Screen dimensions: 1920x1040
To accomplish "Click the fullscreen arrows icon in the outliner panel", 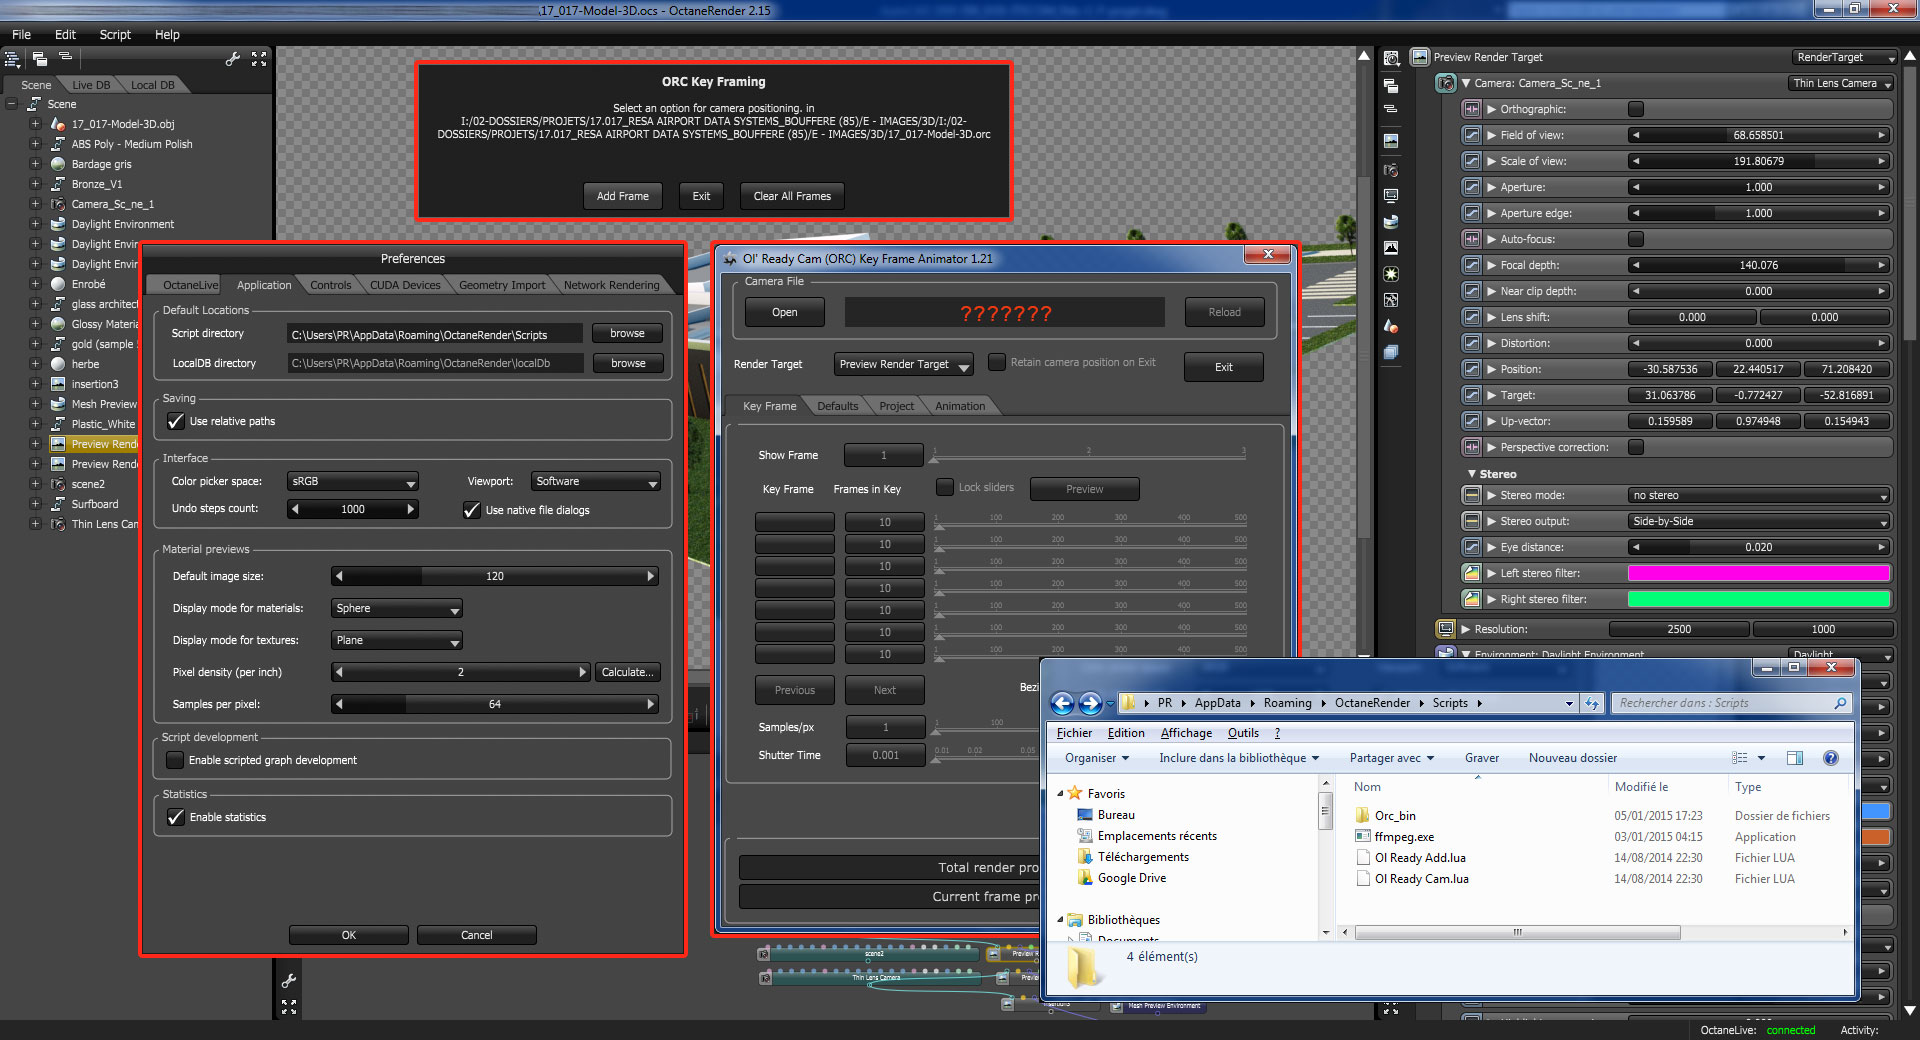I will coord(260,59).
